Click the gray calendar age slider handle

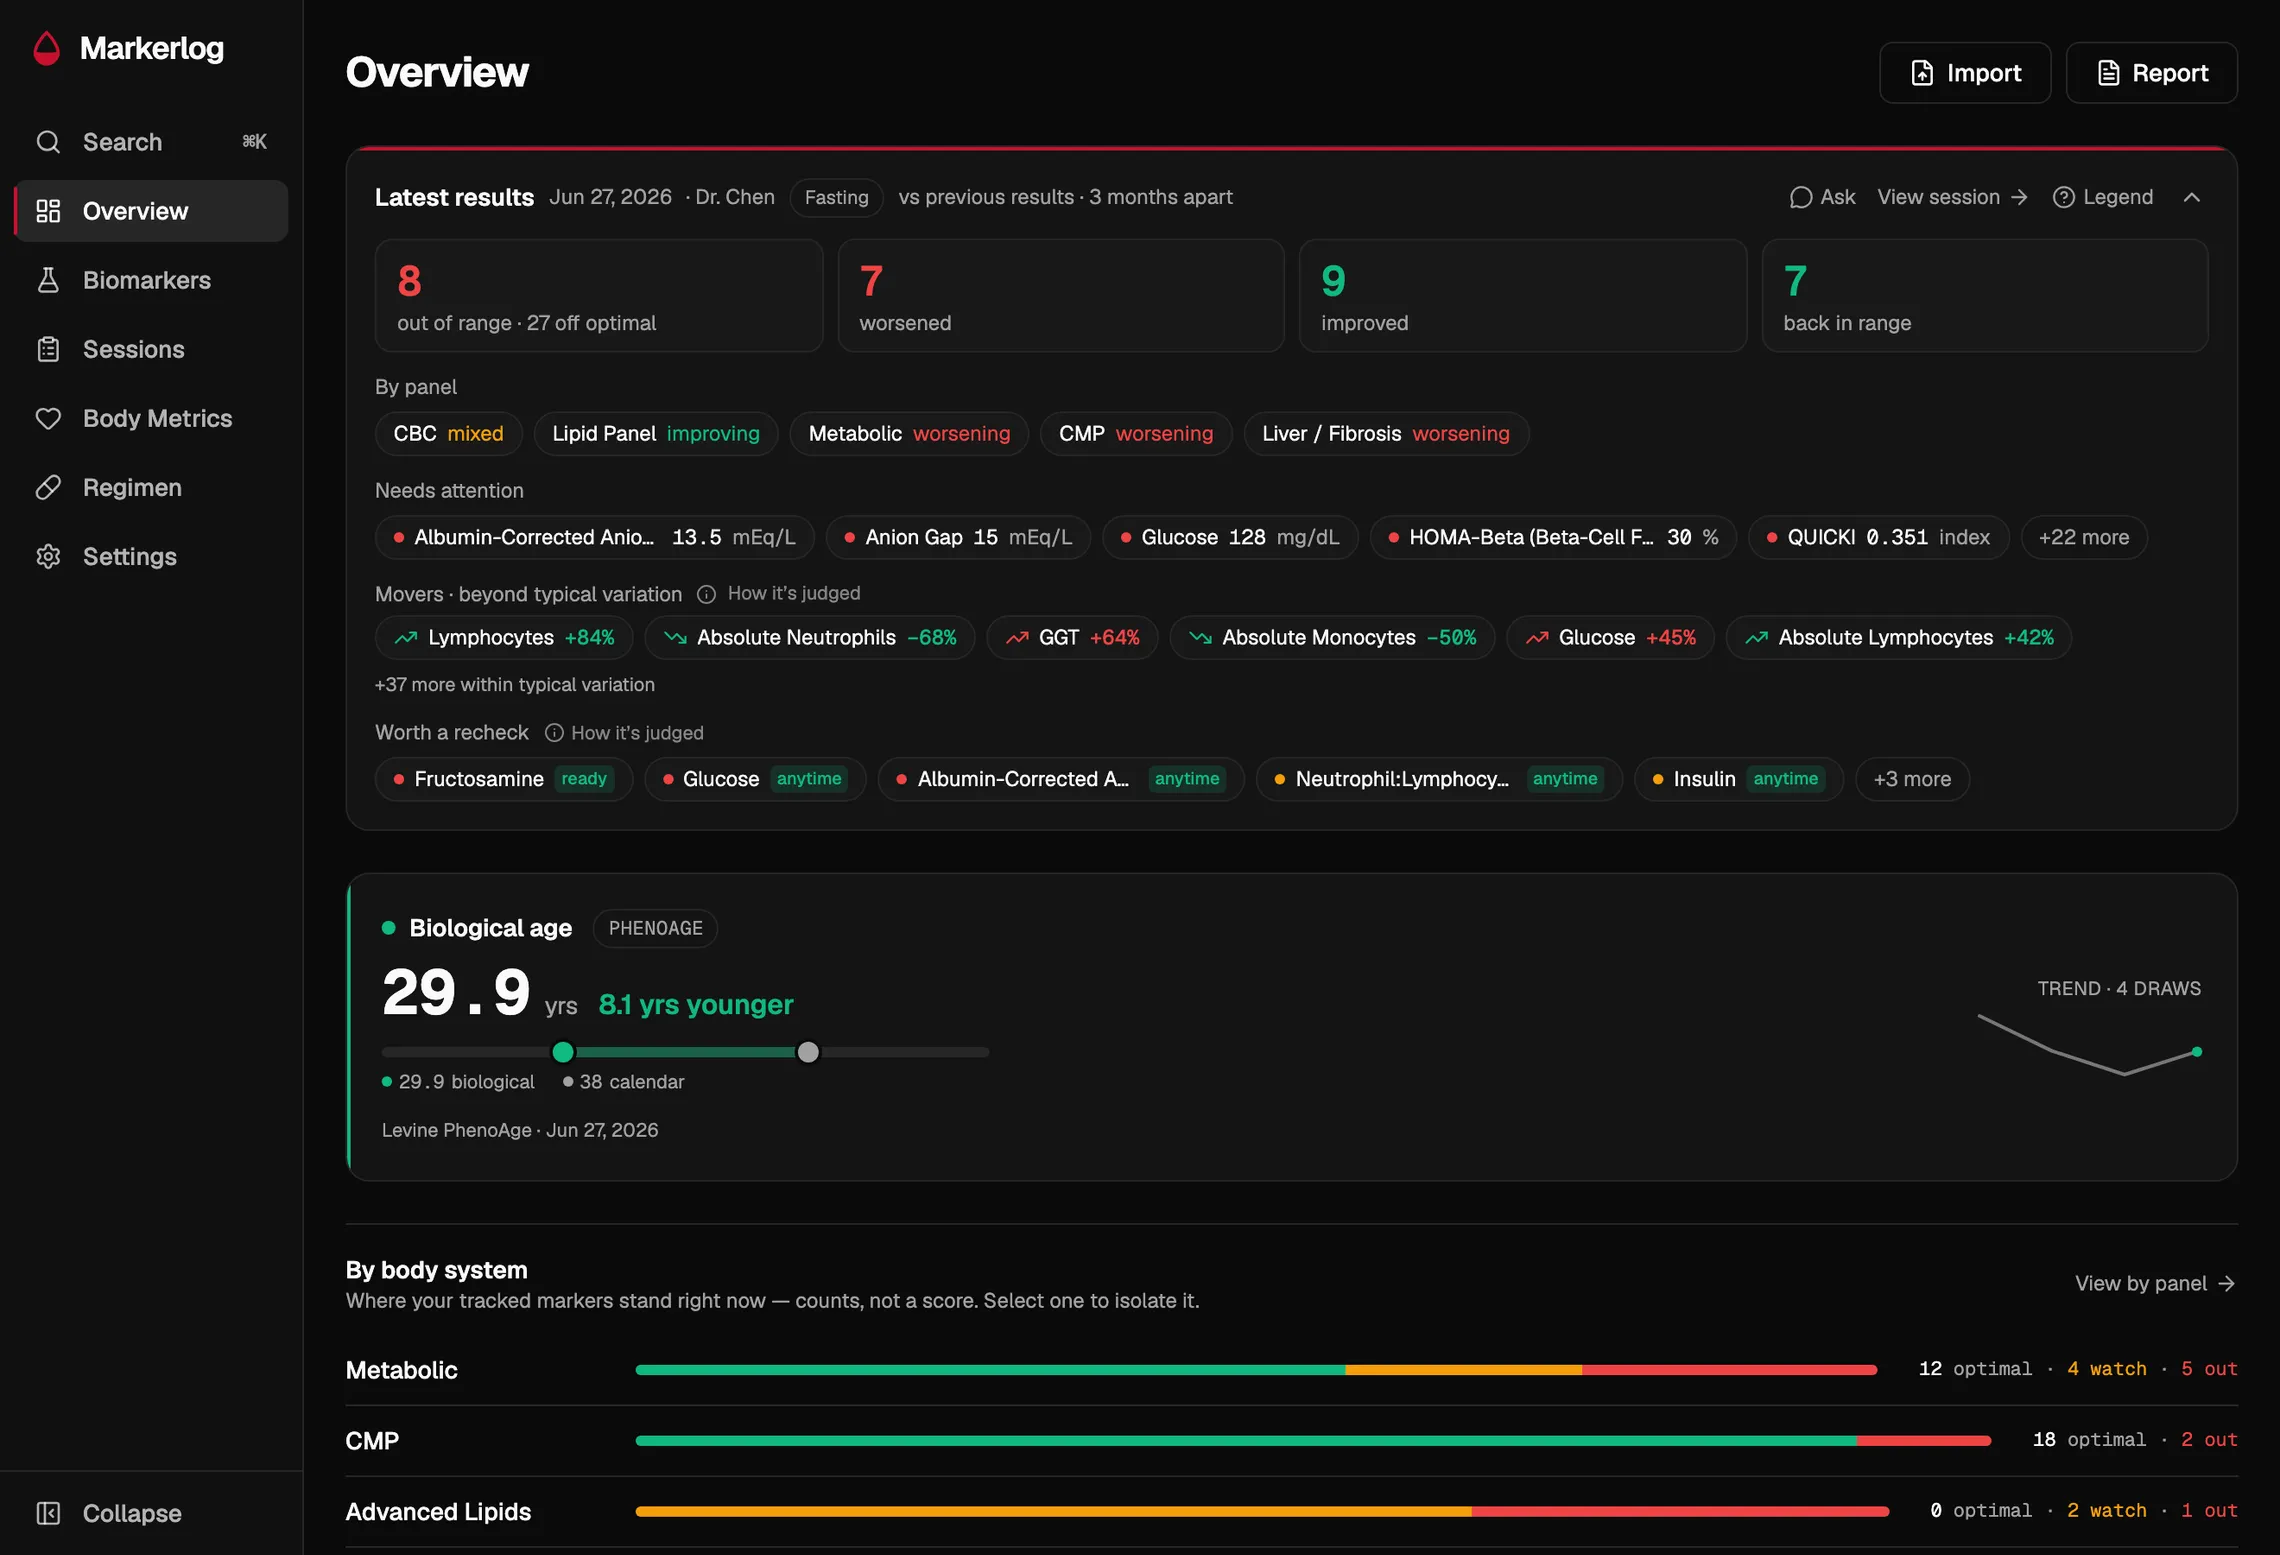coord(808,1052)
